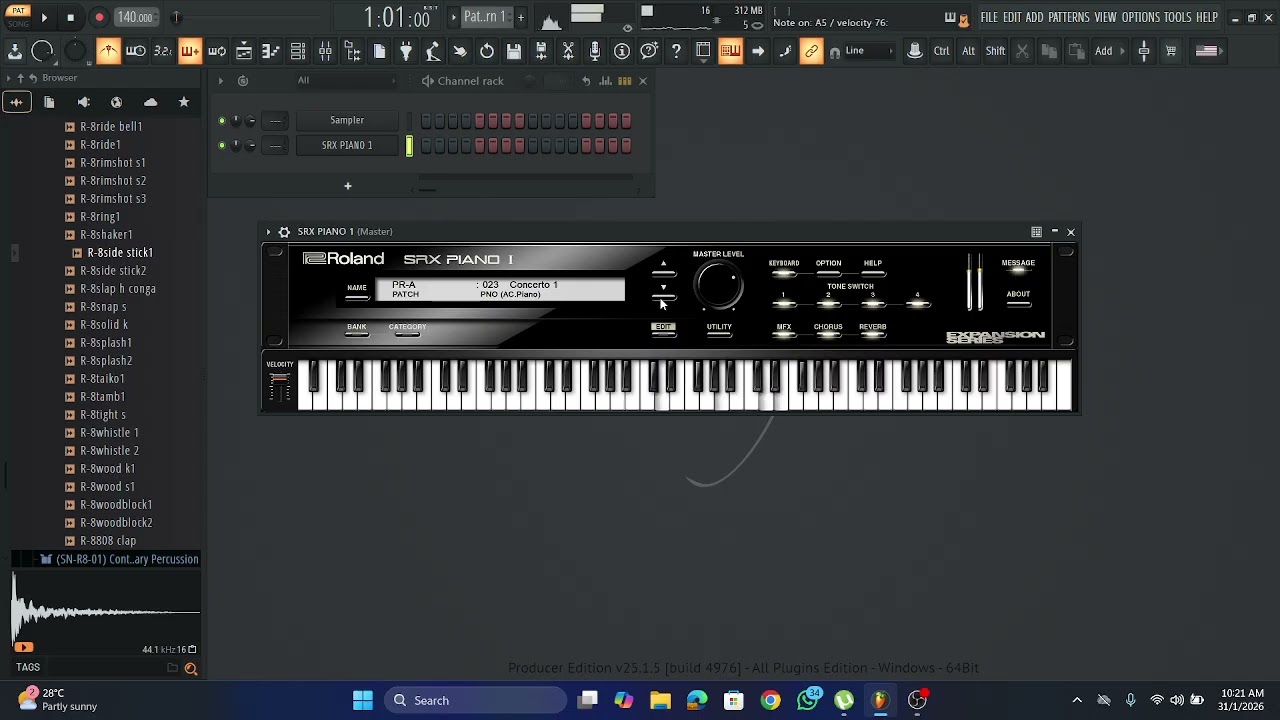
Task: Adjust the MASTER LEVEL knob
Action: click(x=719, y=286)
